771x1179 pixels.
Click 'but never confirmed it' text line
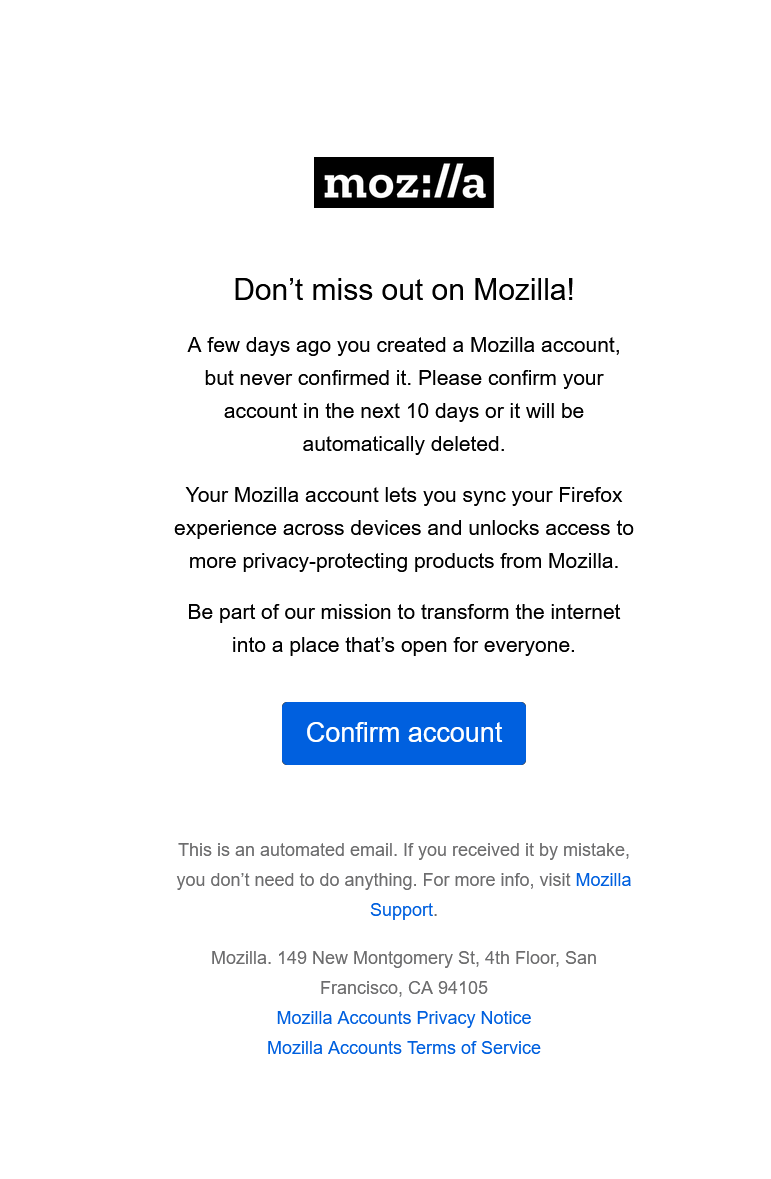coord(403,378)
